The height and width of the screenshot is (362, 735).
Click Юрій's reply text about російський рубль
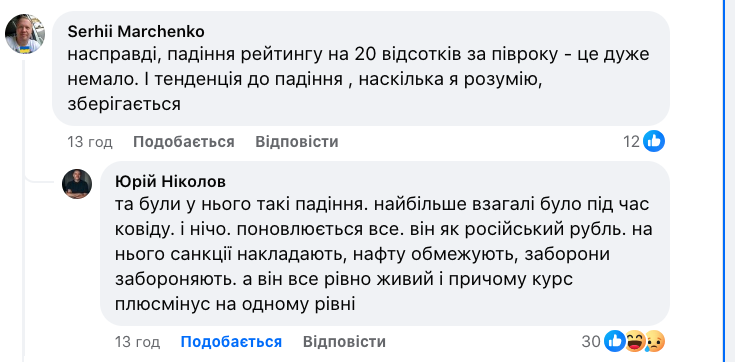pyautogui.click(x=384, y=254)
